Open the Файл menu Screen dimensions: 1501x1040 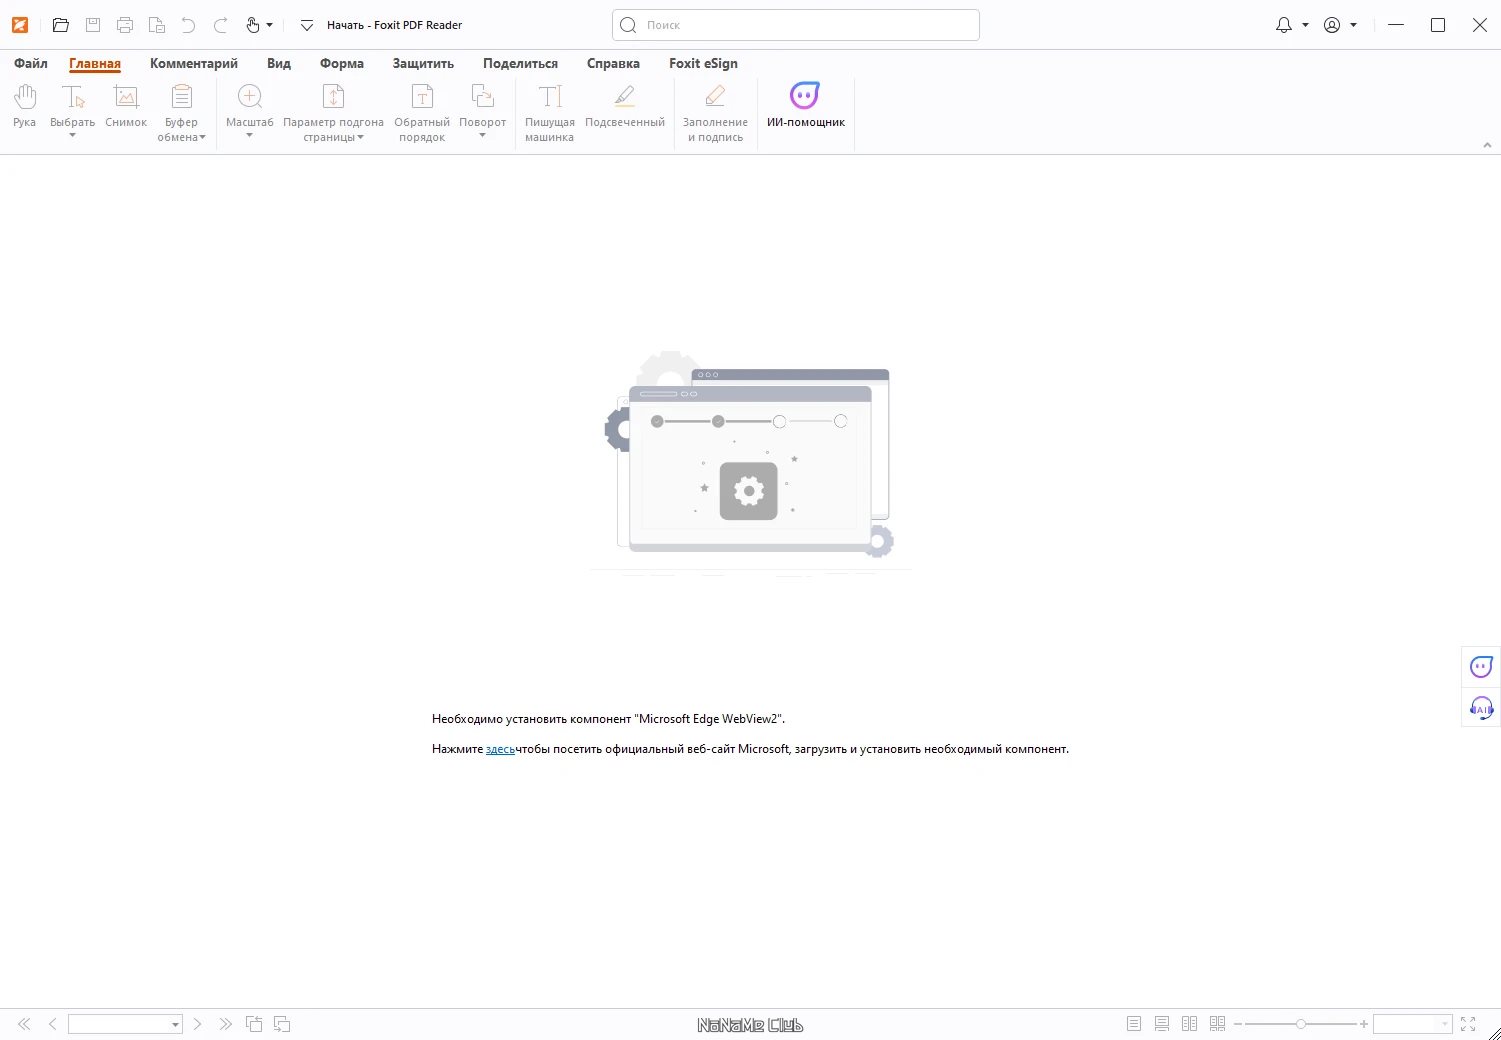coord(31,63)
